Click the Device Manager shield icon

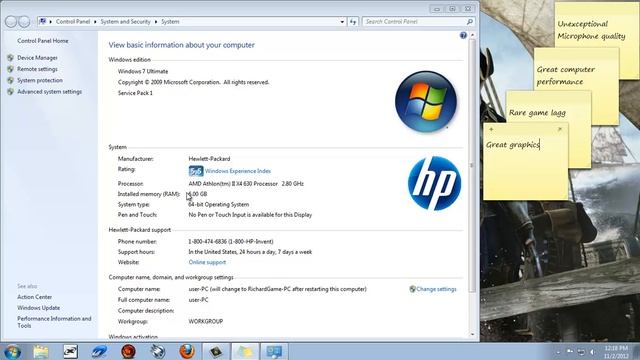point(11,58)
